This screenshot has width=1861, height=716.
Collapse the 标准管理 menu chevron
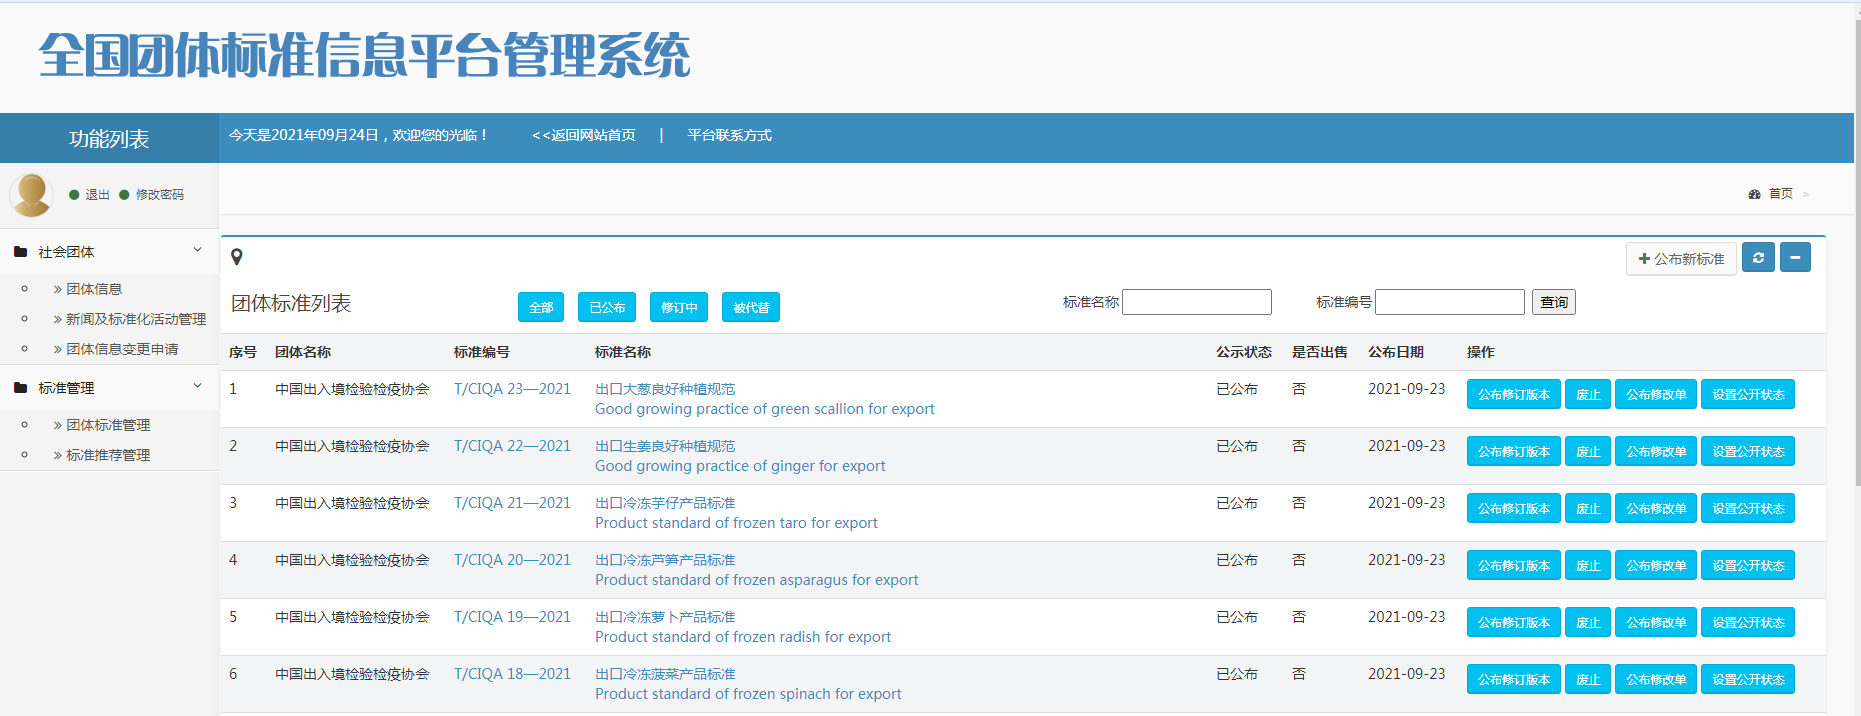[197, 386]
